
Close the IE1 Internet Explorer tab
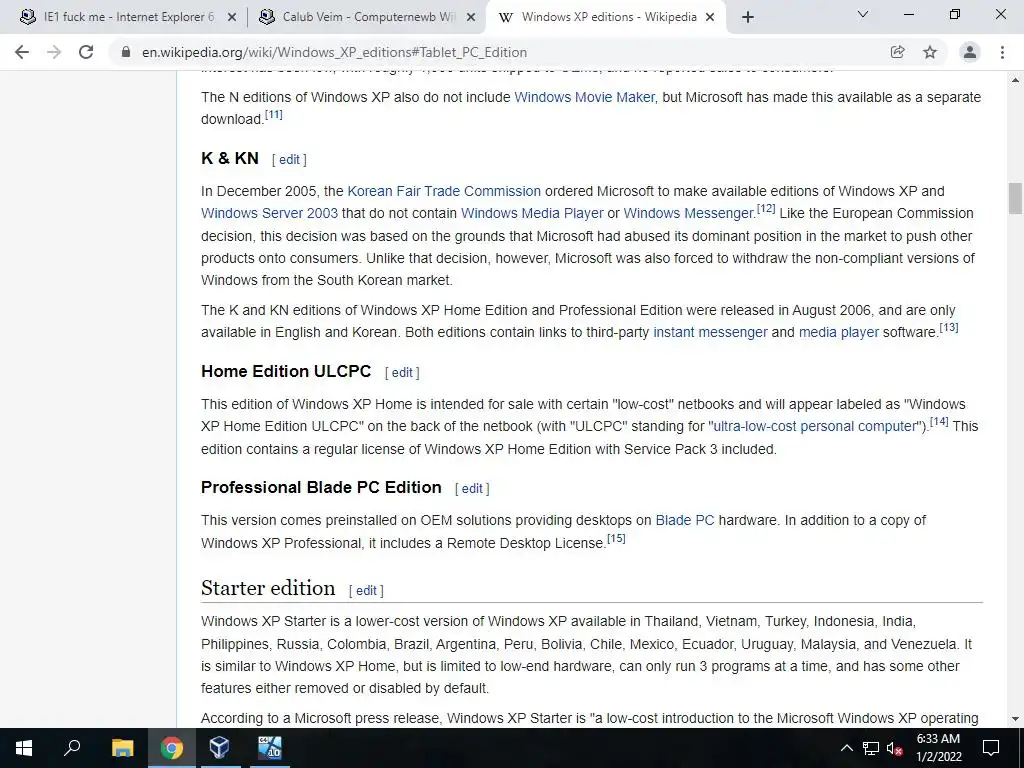[x=232, y=18]
